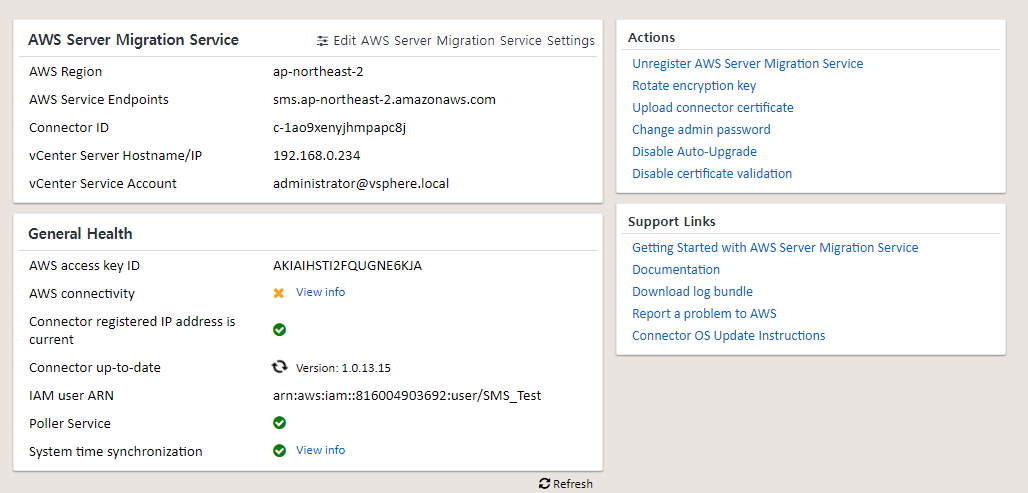Click the orange X icon beside AWS connectivity
The image size is (1028, 493).
coord(279,293)
